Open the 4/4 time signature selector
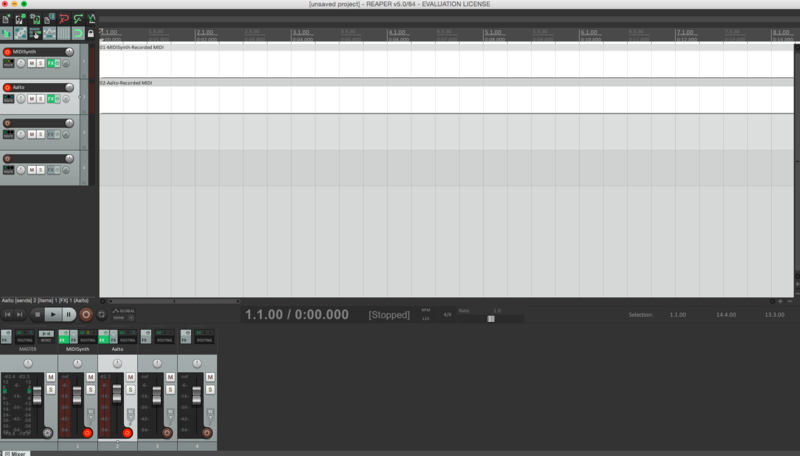 click(445, 315)
